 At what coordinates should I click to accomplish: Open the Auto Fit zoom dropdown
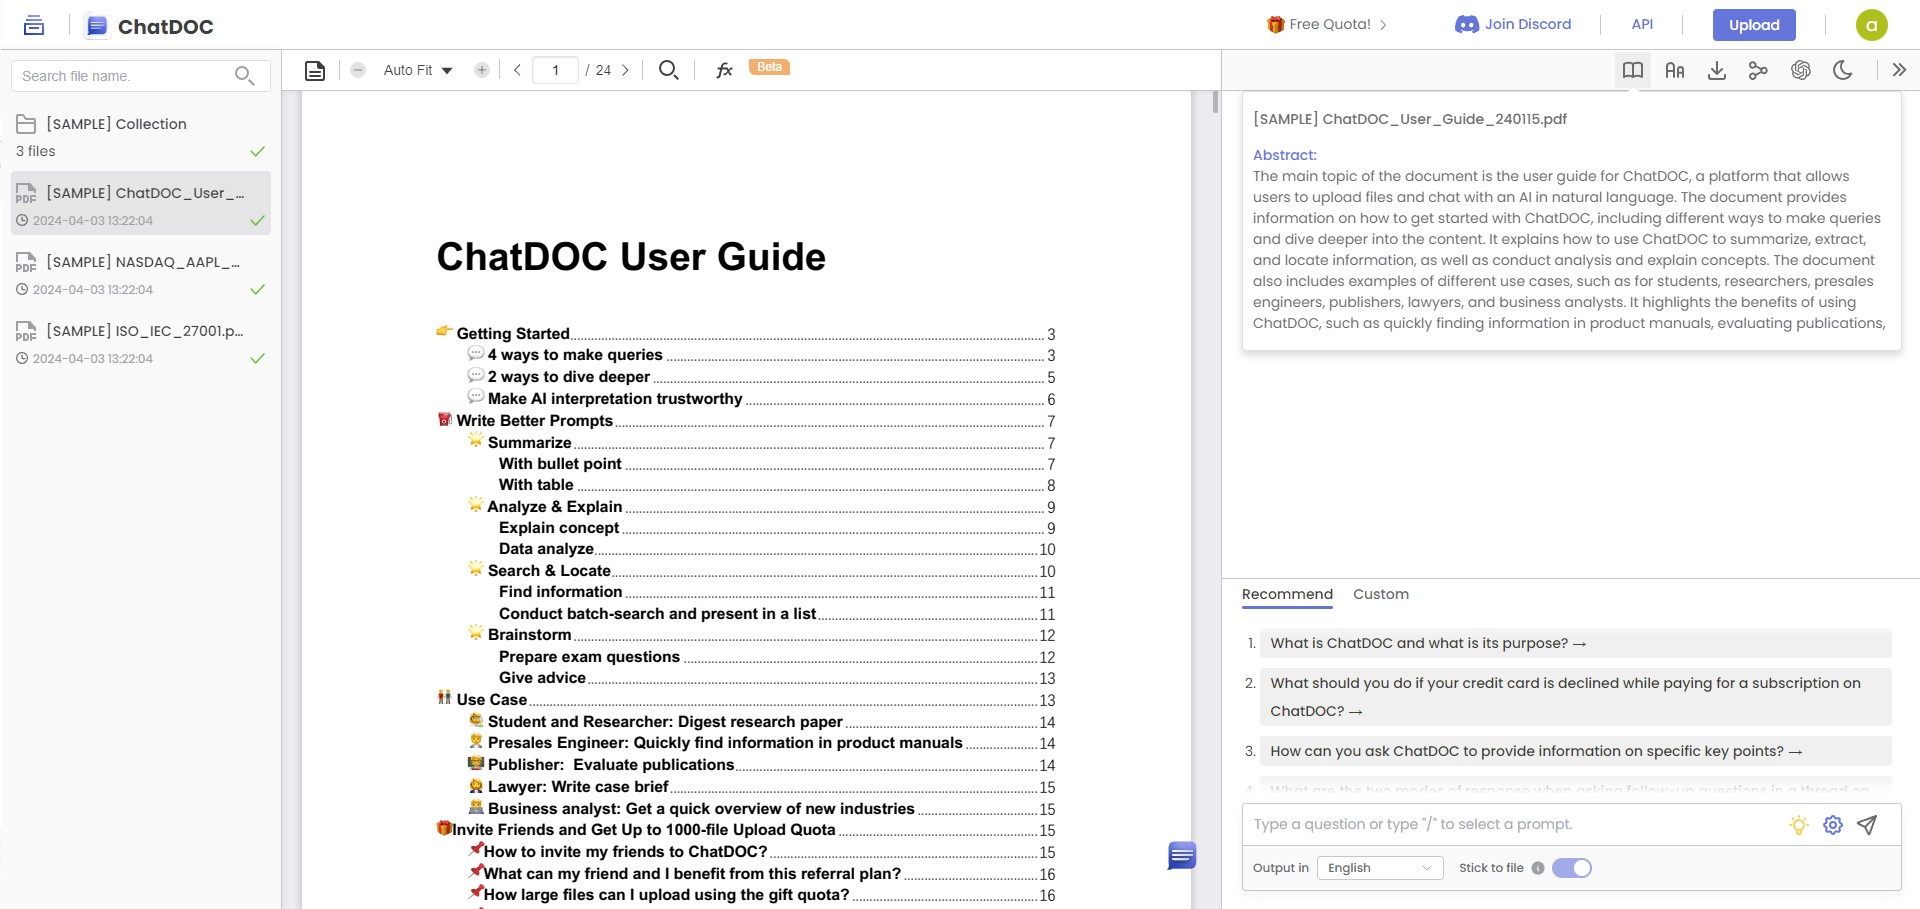418,70
